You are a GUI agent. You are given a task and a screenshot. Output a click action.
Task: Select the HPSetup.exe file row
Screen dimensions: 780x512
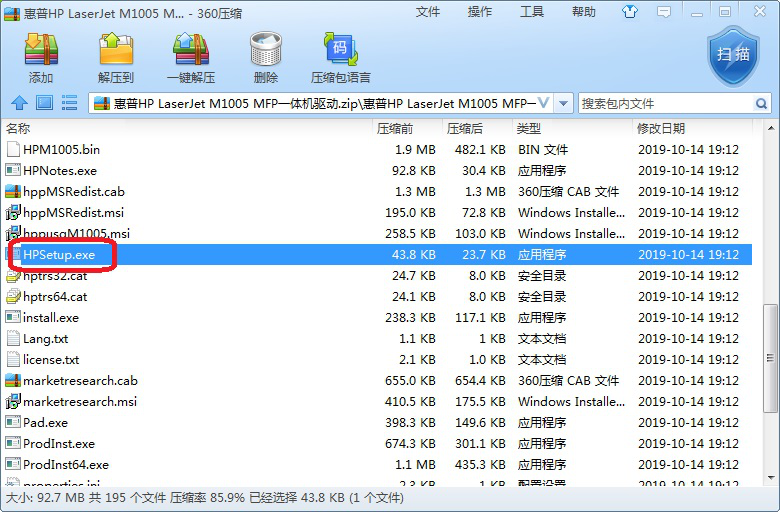pyautogui.click(x=378, y=254)
